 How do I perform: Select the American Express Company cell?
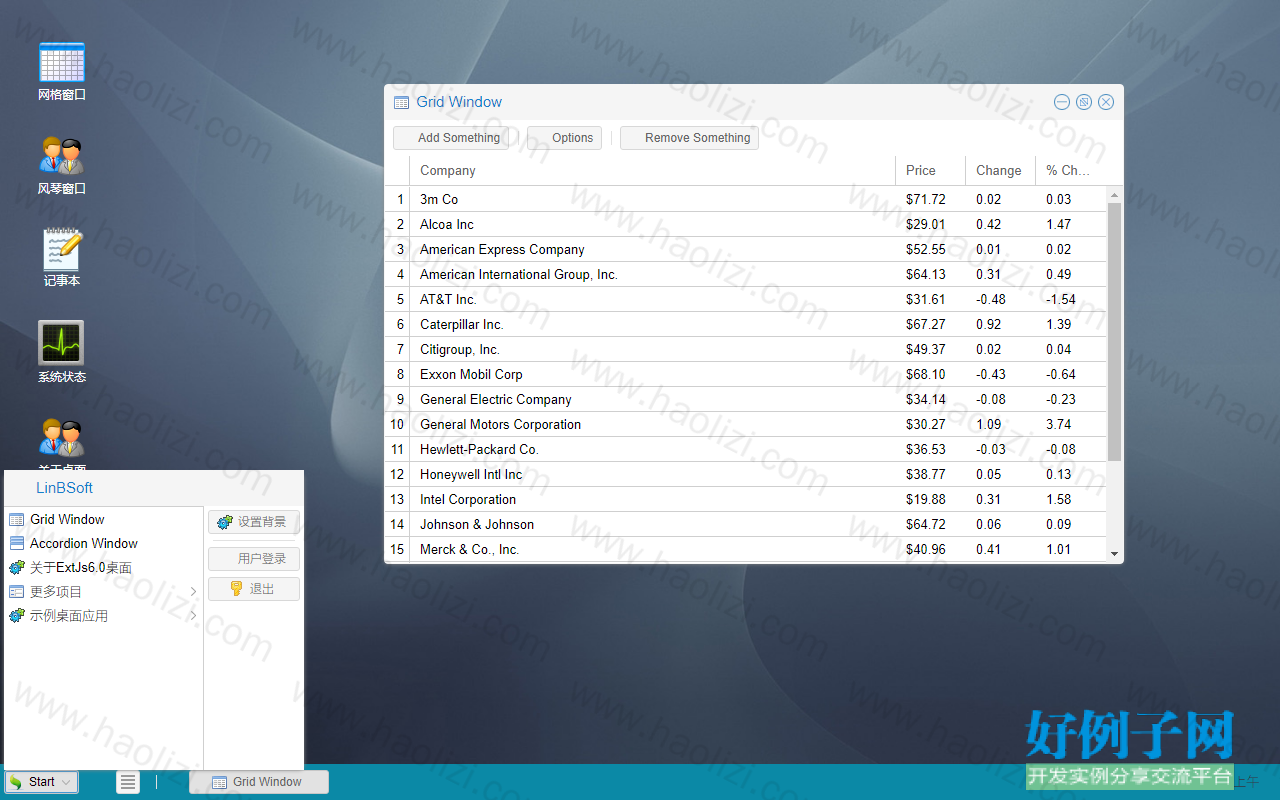(652, 249)
